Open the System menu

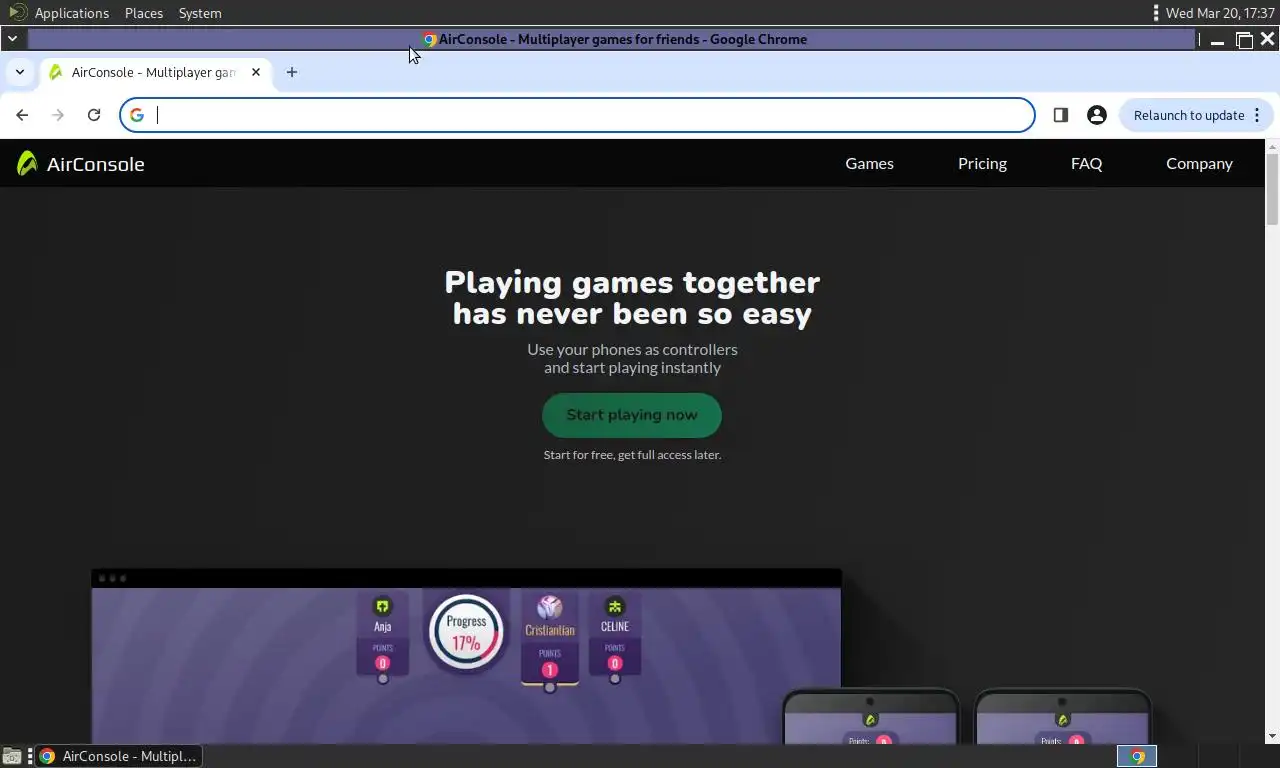pyautogui.click(x=200, y=13)
